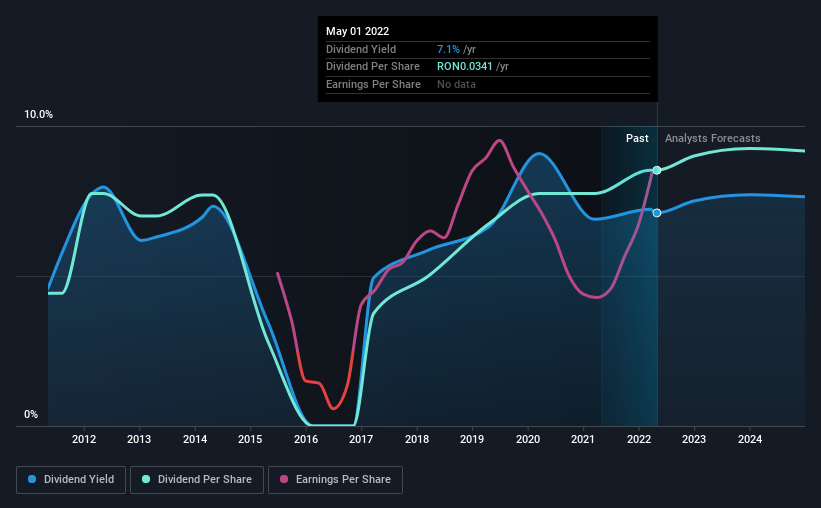Click the blue Dividend Yield legend dot
Screen dimensions: 821x508
32,479
